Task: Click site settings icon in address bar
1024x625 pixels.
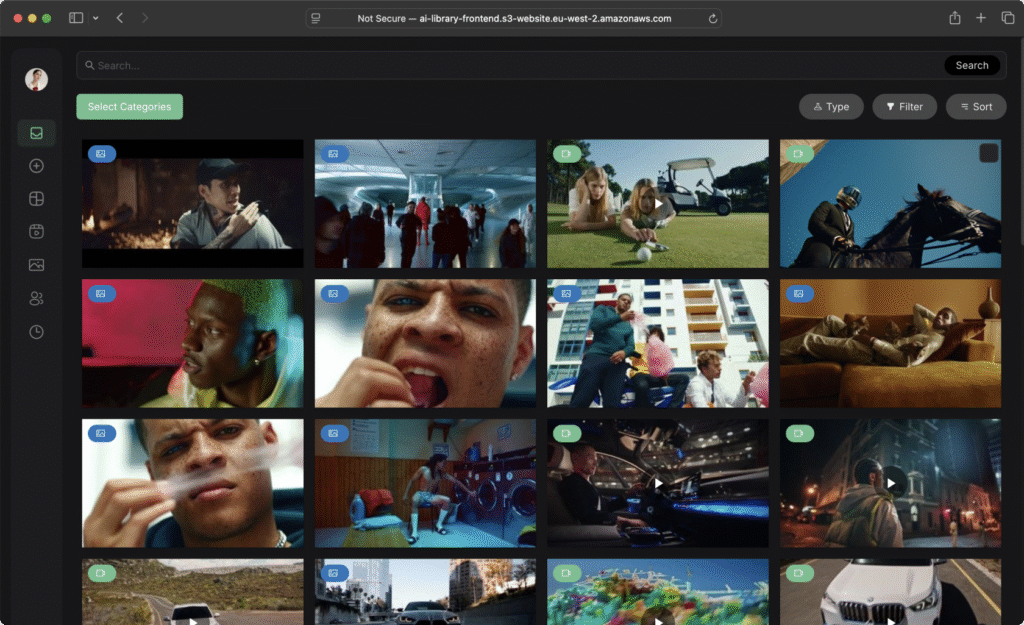Action: click(316, 18)
